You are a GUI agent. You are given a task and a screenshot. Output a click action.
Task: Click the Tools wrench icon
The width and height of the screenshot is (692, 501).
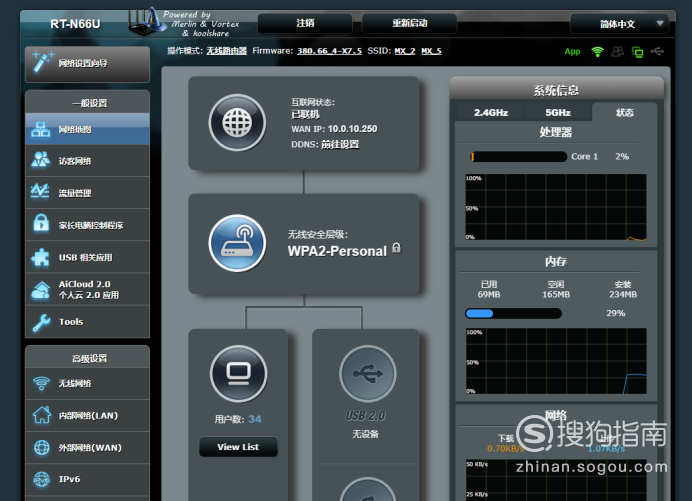[41, 323]
